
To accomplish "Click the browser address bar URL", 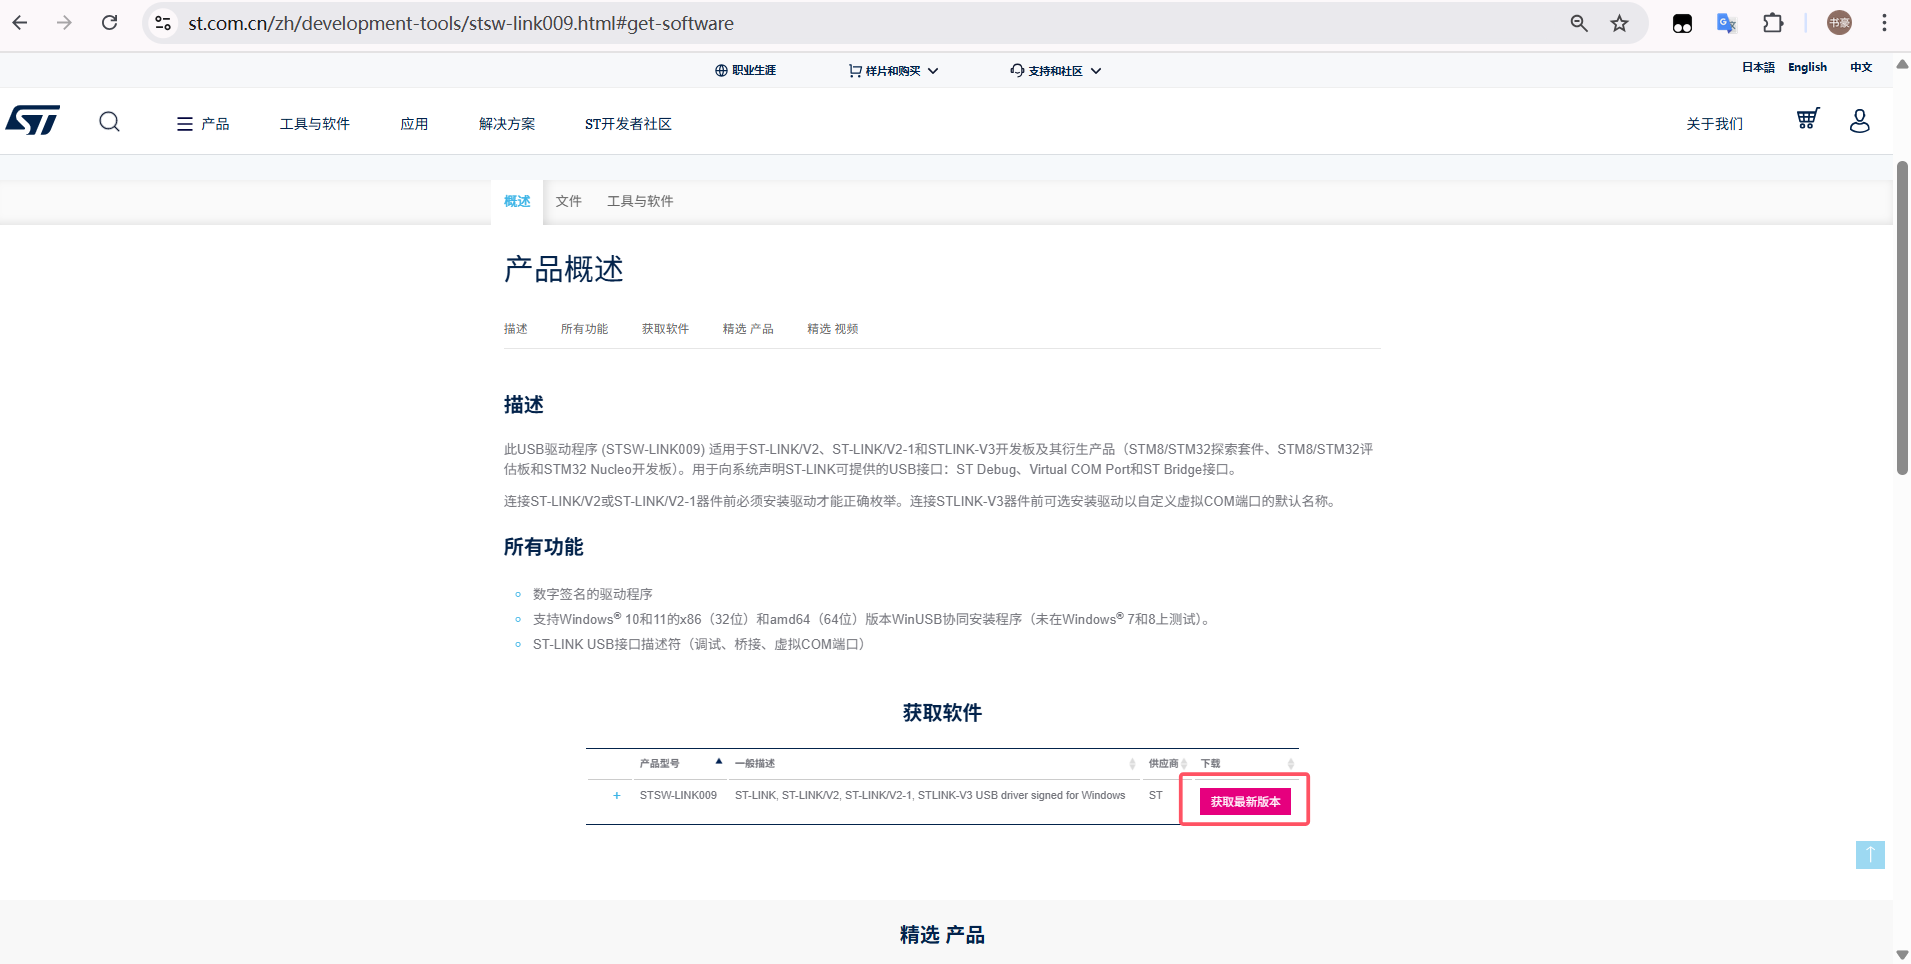I will click(x=461, y=23).
